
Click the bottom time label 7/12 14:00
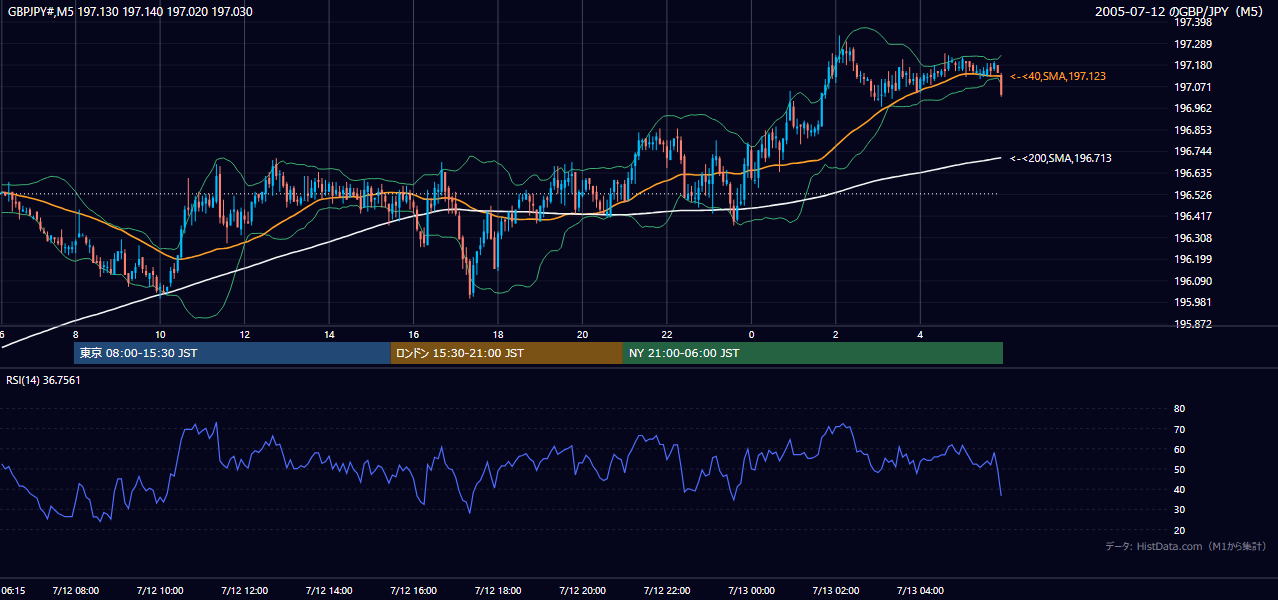[x=329, y=591]
